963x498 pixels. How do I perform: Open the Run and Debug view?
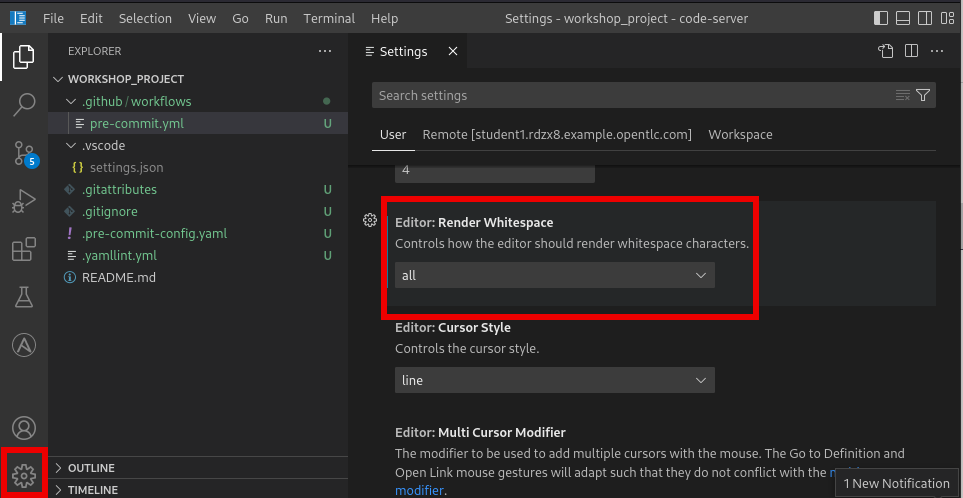(23, 201)
